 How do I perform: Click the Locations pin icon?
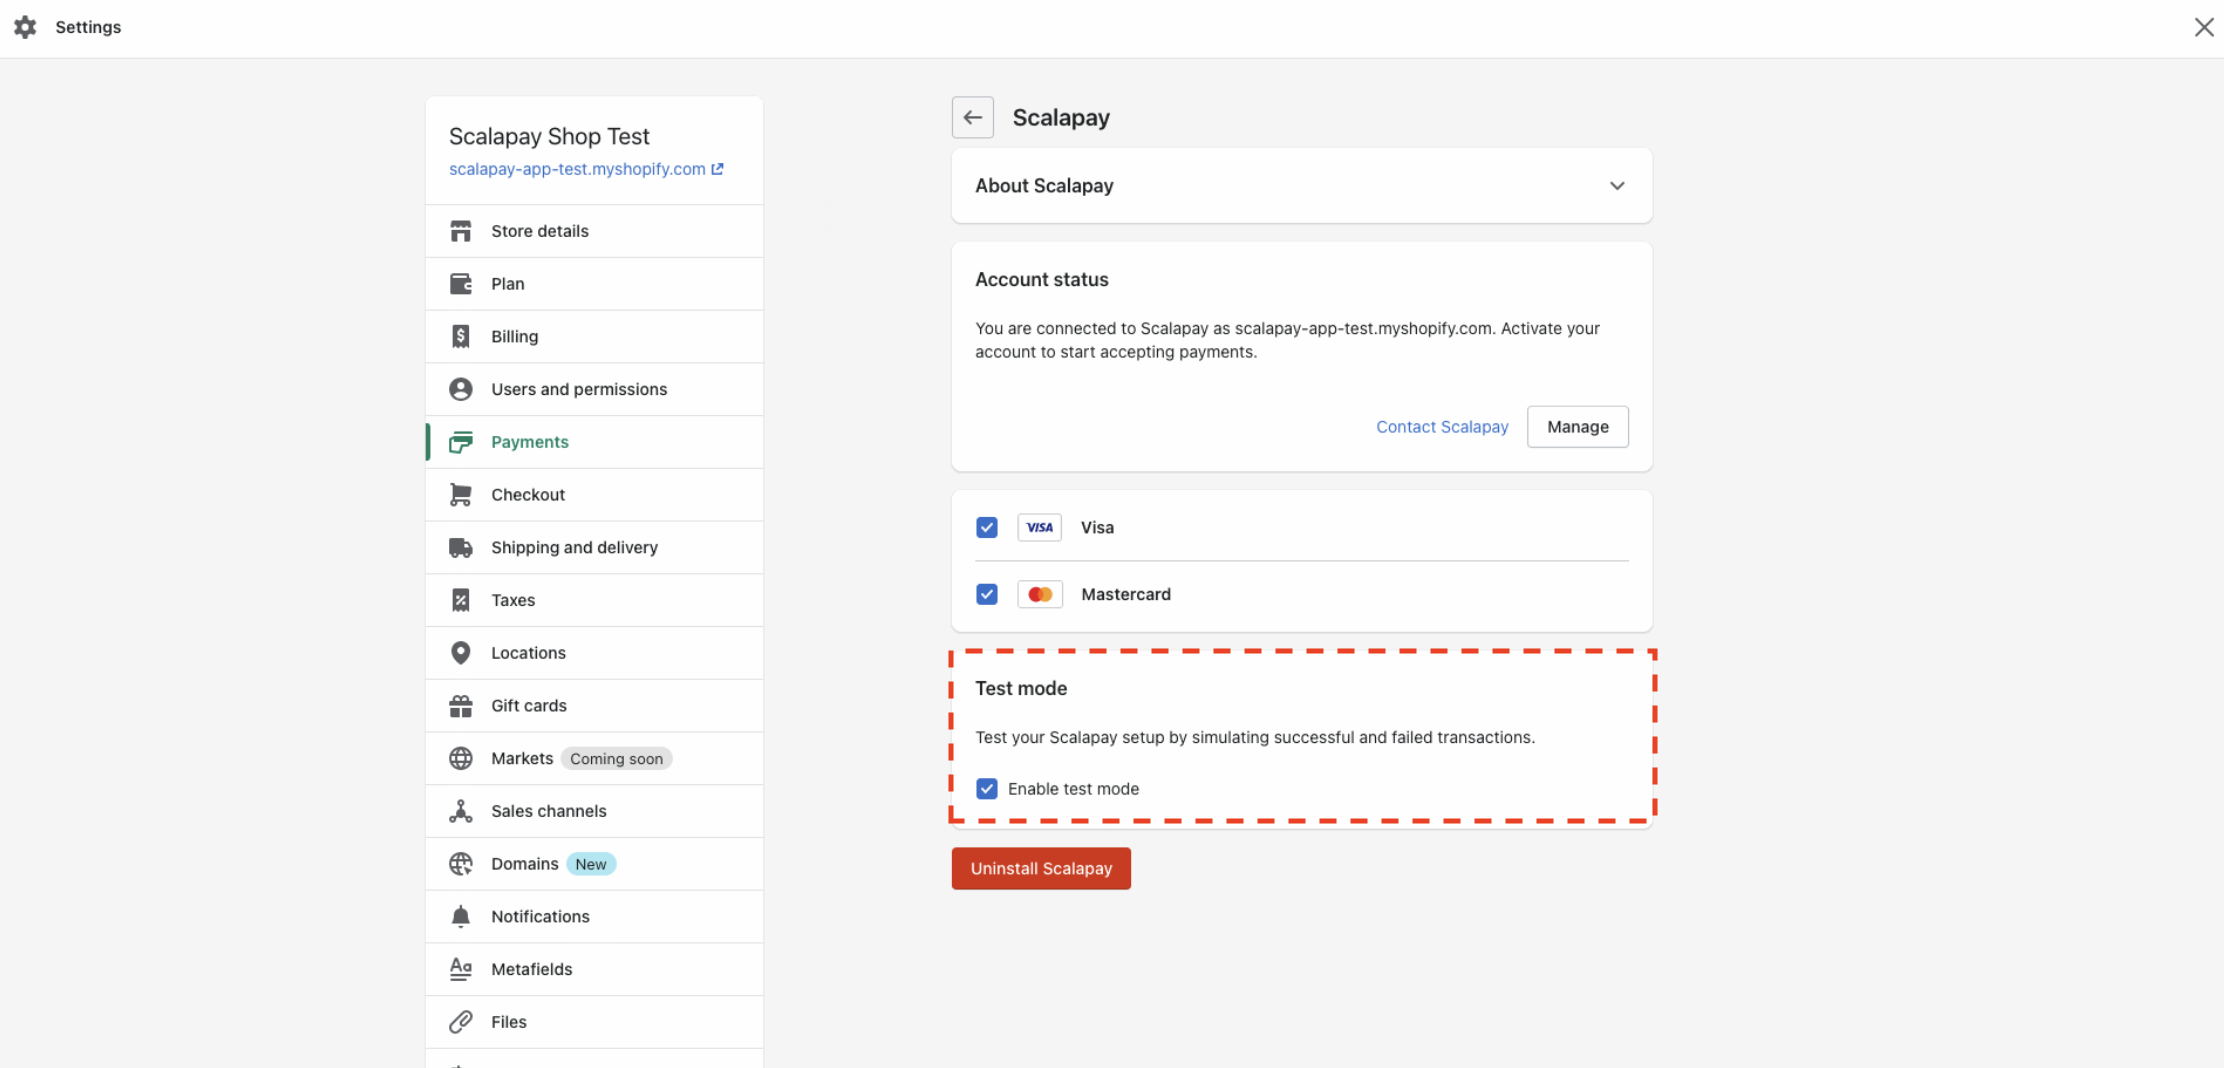tap(460, 653)
